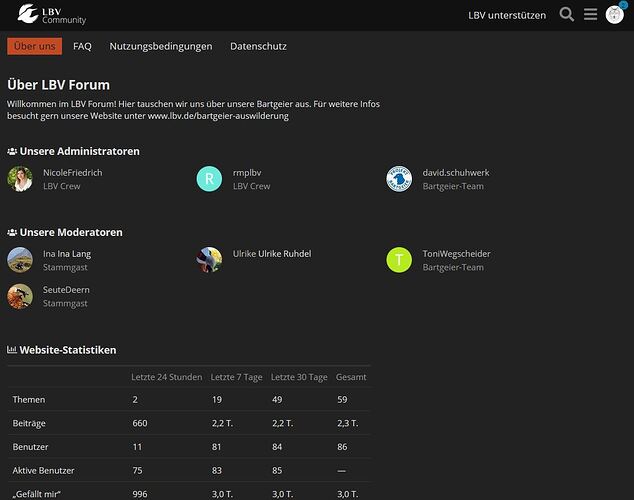Click the Unsere Moderatoren group icon

click(x=12, y=232)
